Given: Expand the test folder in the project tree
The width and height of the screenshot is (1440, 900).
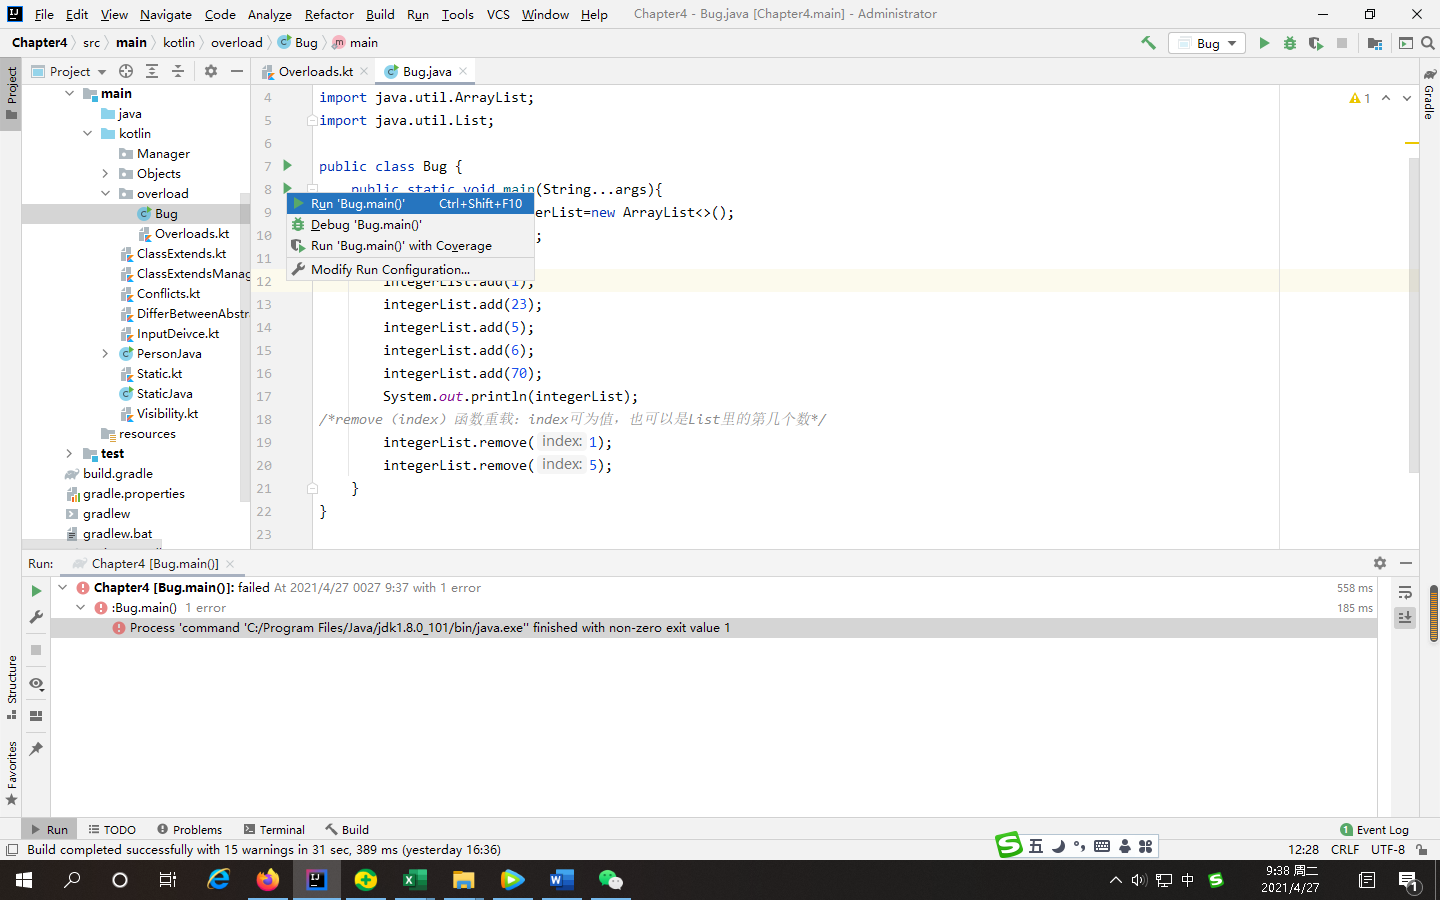Looking at the screenshot, I should [x=69, y=454].
